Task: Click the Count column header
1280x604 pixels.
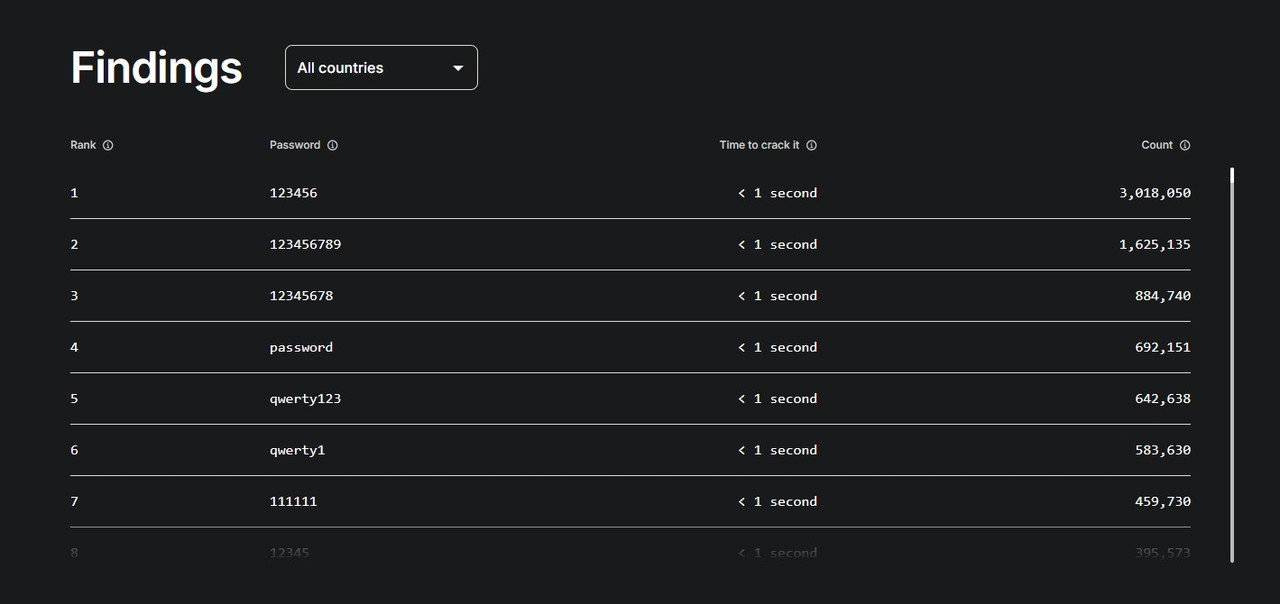Action: tap(1157, 145)
